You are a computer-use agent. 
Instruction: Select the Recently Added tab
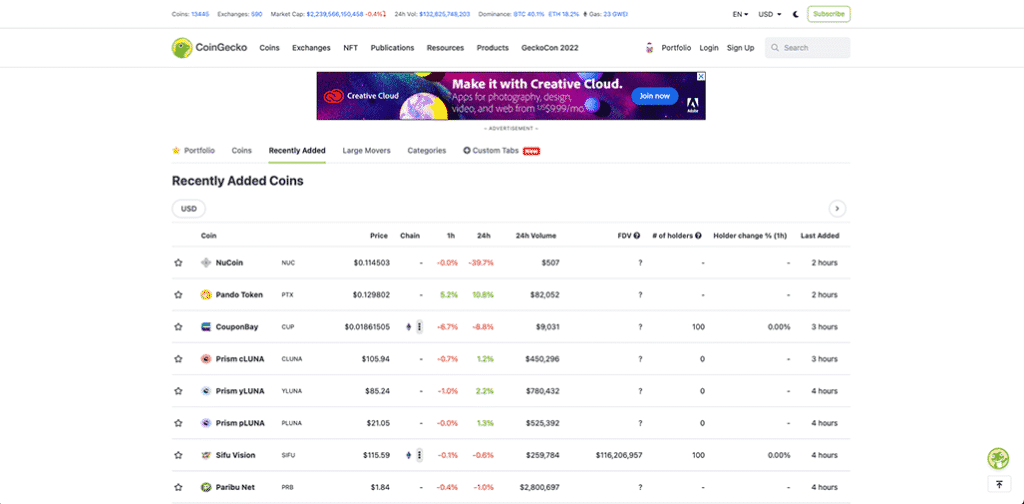(x=297, y=150)
